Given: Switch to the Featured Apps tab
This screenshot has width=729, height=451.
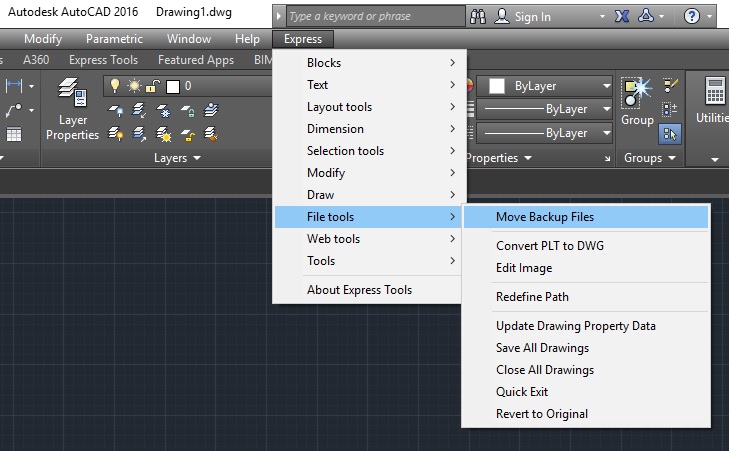Looking at the screenshot, I should (196, 60).
